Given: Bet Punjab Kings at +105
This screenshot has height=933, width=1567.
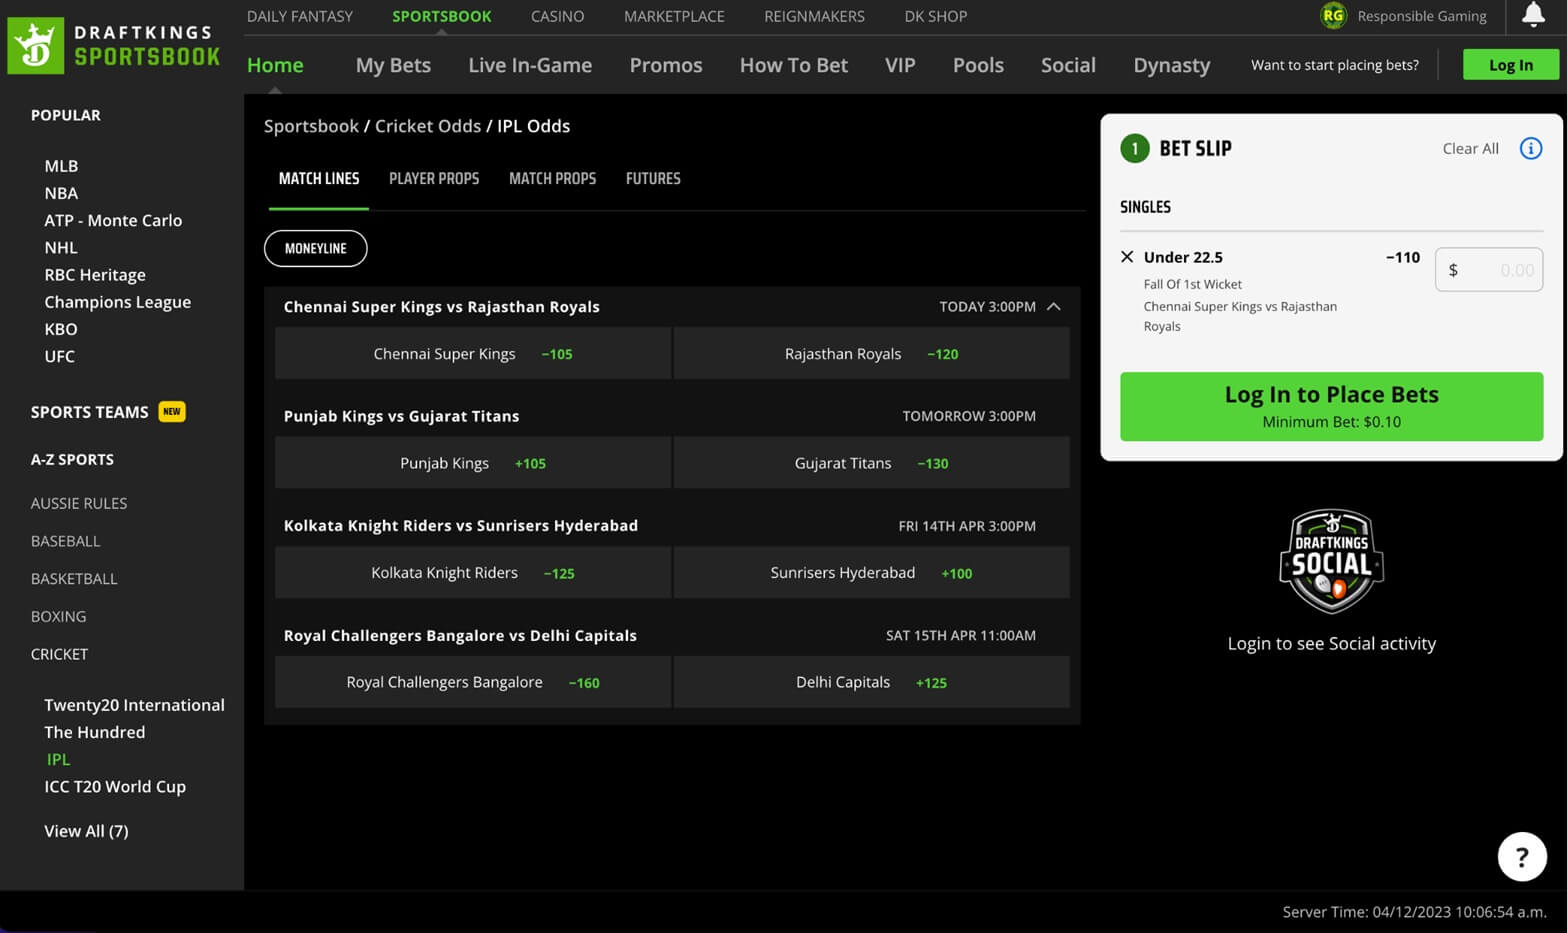Looking at the screenshot, I should coord(472,463).
